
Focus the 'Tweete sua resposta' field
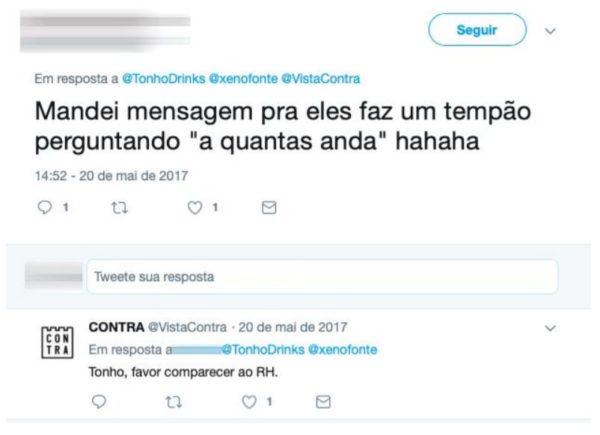click(322, 277)
